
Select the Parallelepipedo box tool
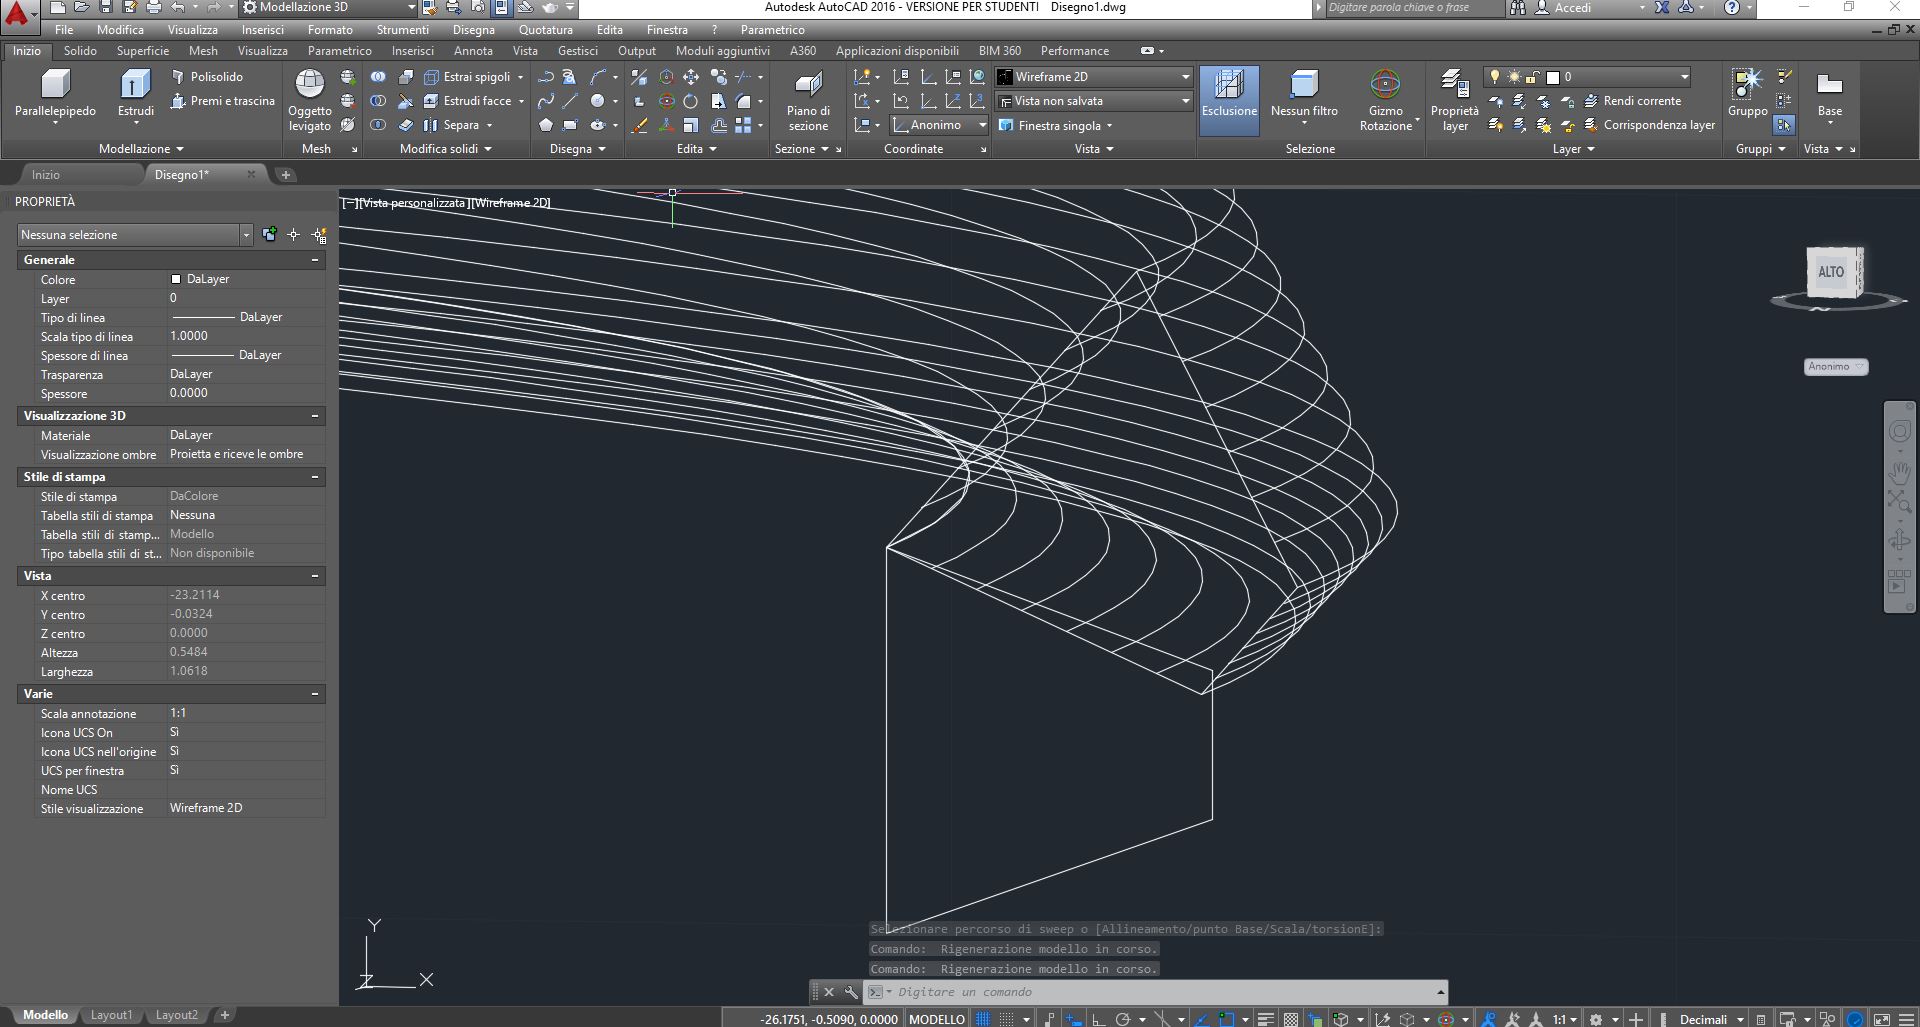55,93
